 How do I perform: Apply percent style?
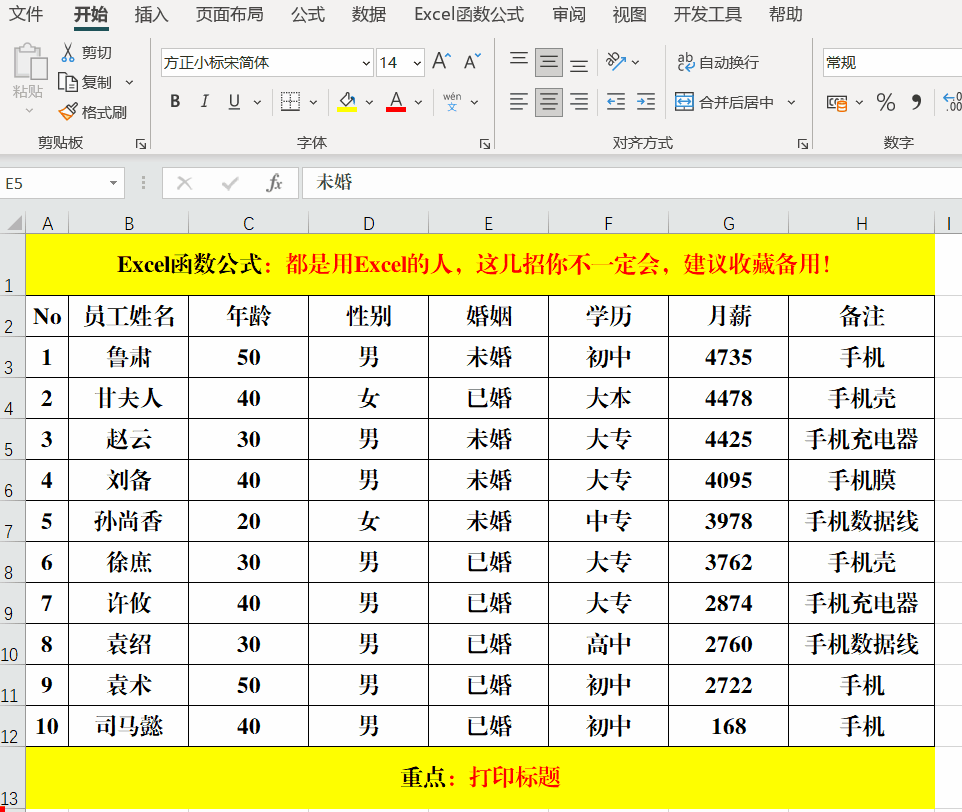point(885,102)
